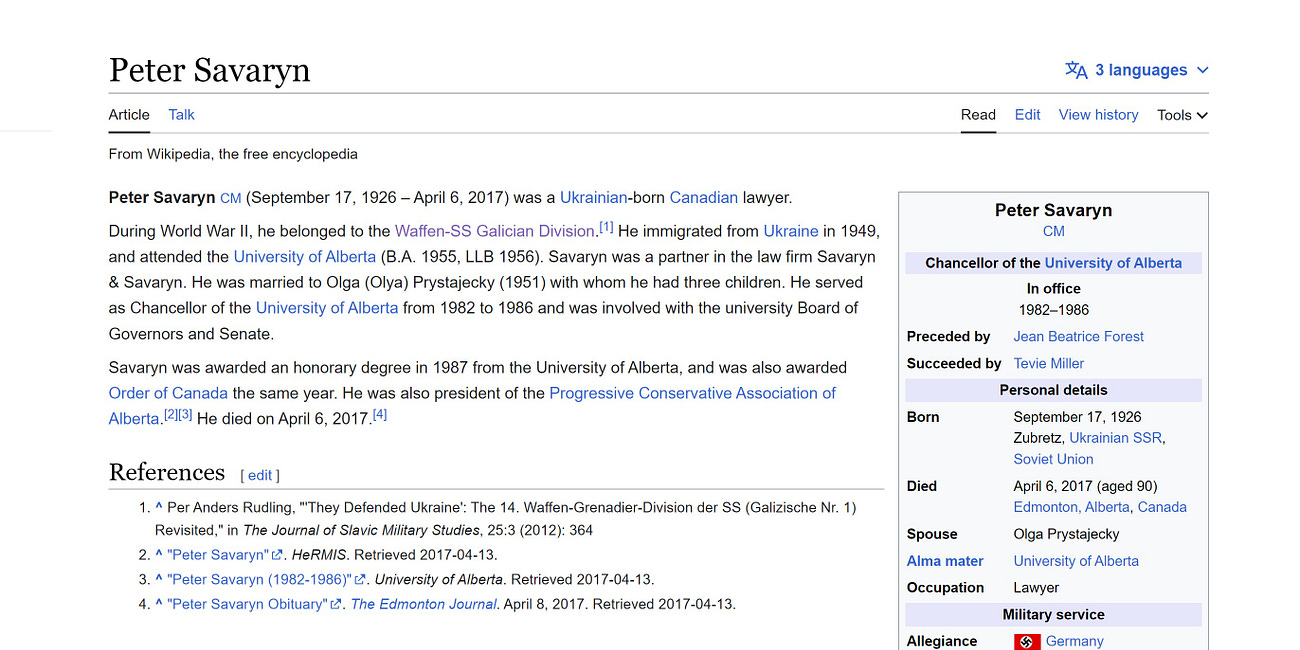Expand the 3 languages dropdown chevron
1300x650 pixels.
point(1203,70)
